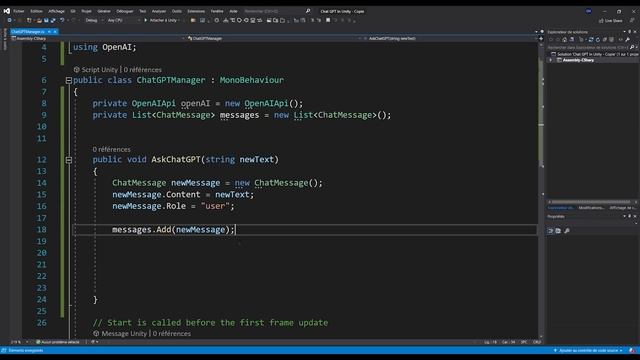Switch to the Affichage de classes tab
640x360 pixels.
click(x=622, y=208)
